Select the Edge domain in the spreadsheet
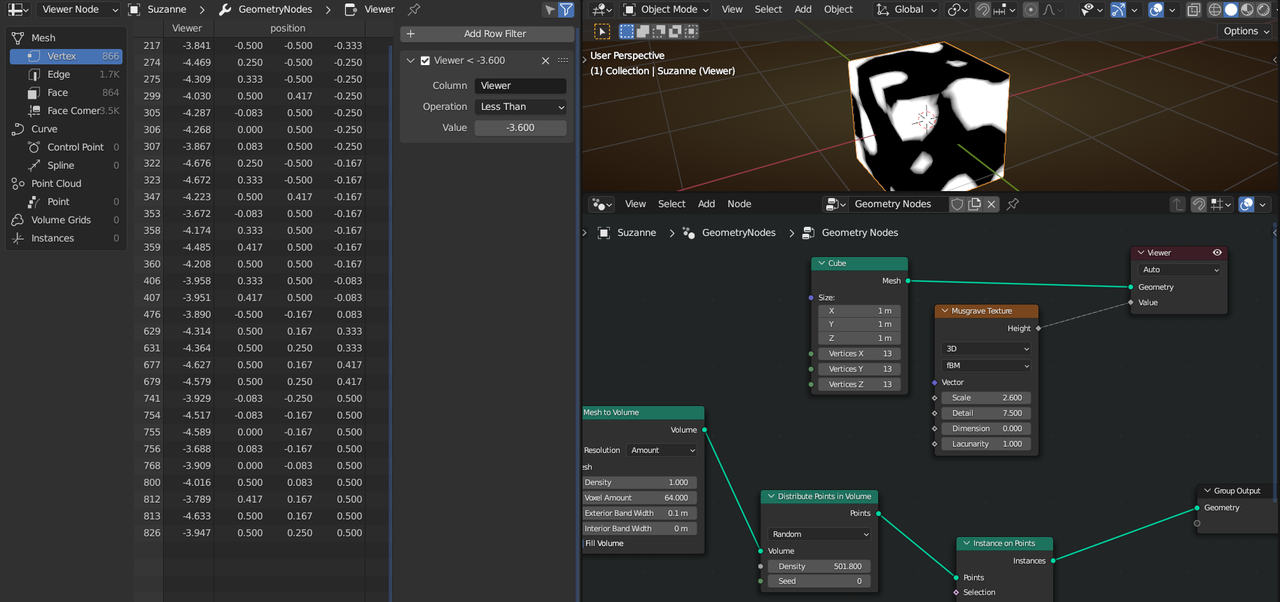Viewport: 1280px width, 602px height. point(59,74)
